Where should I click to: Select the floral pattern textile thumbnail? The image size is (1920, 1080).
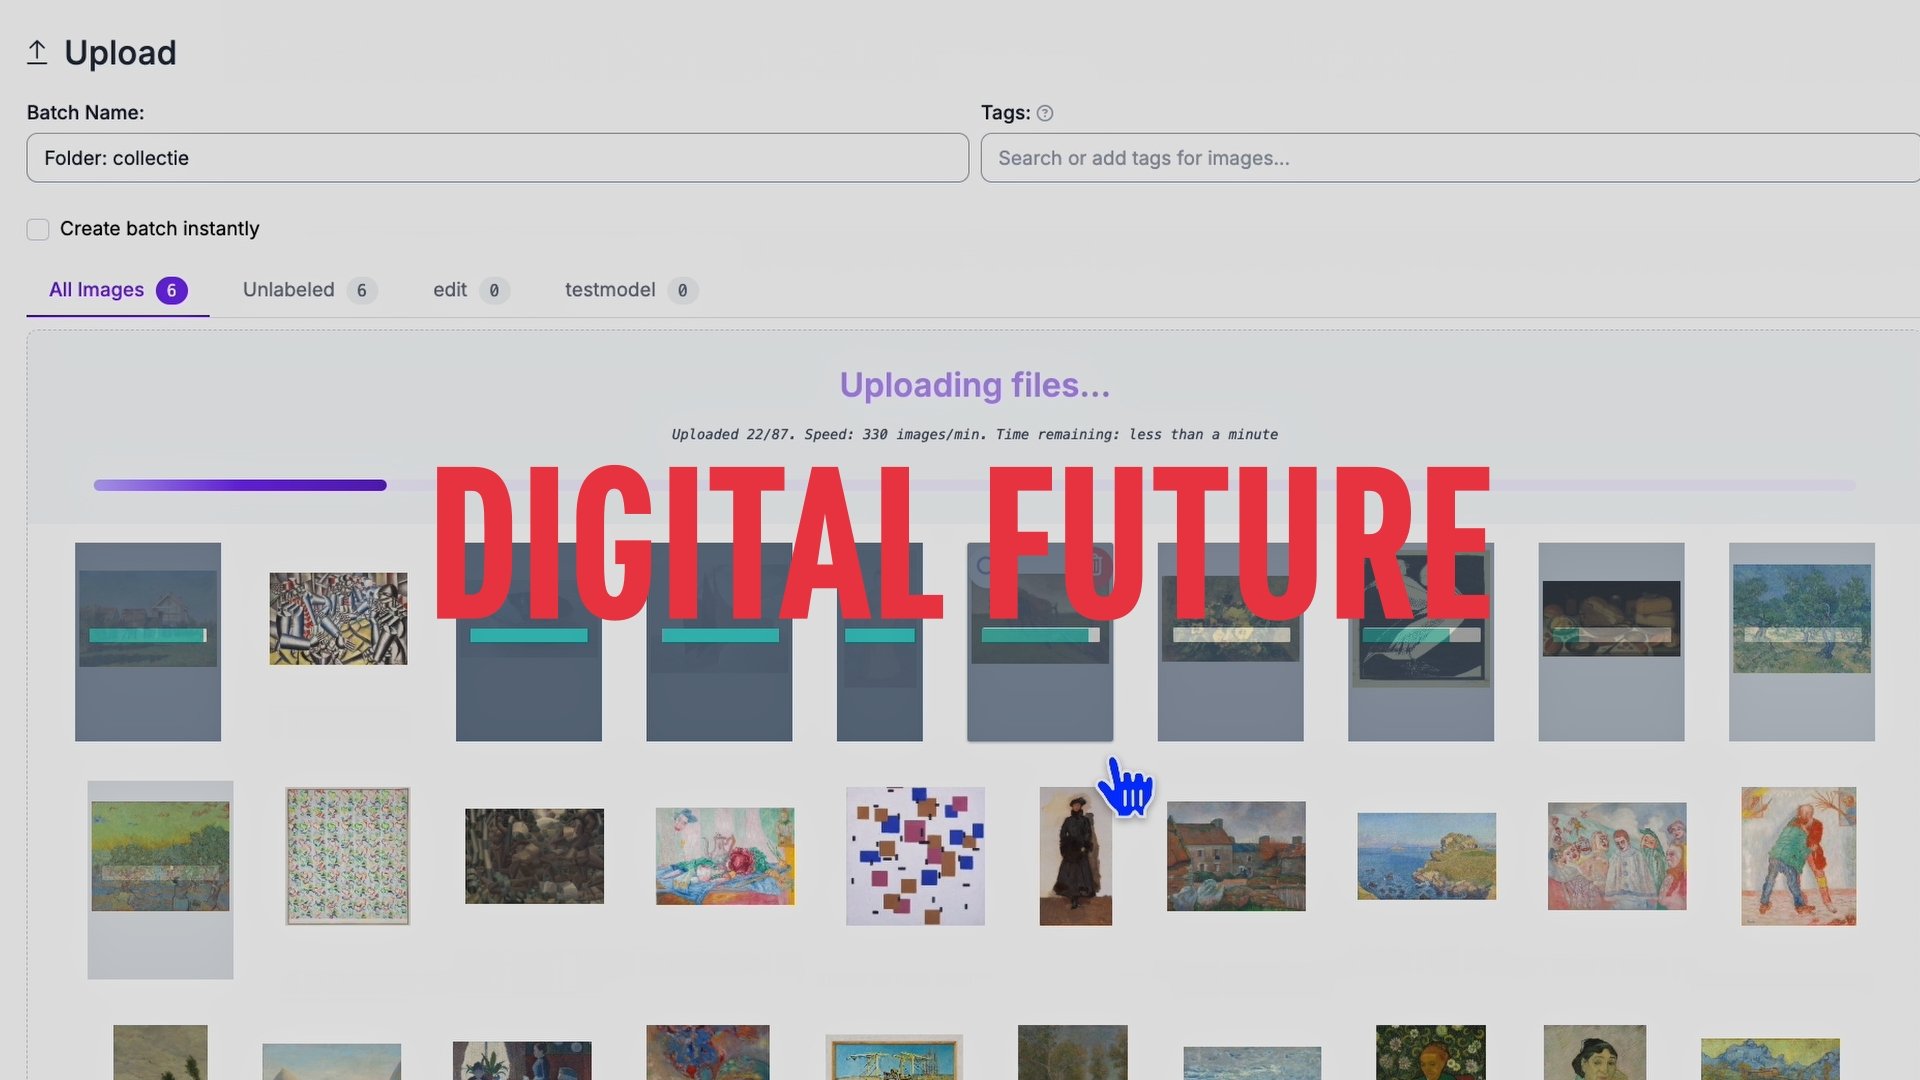pos(347,856)
